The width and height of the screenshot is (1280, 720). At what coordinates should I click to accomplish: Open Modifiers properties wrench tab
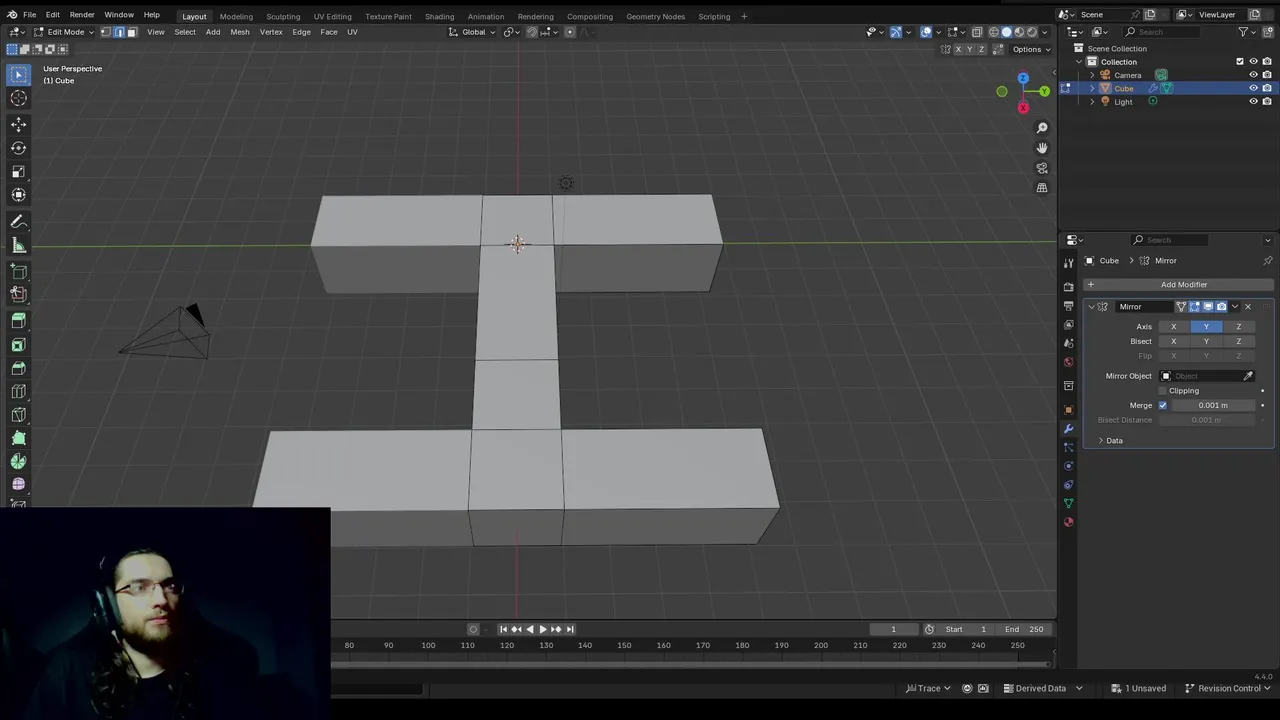point(1068,429)
